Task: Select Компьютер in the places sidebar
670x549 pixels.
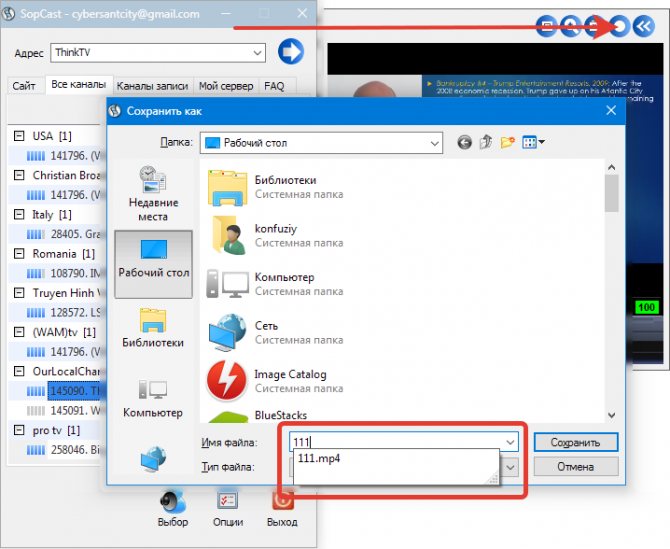Action: pyautogui.click(x=153, y=398)
